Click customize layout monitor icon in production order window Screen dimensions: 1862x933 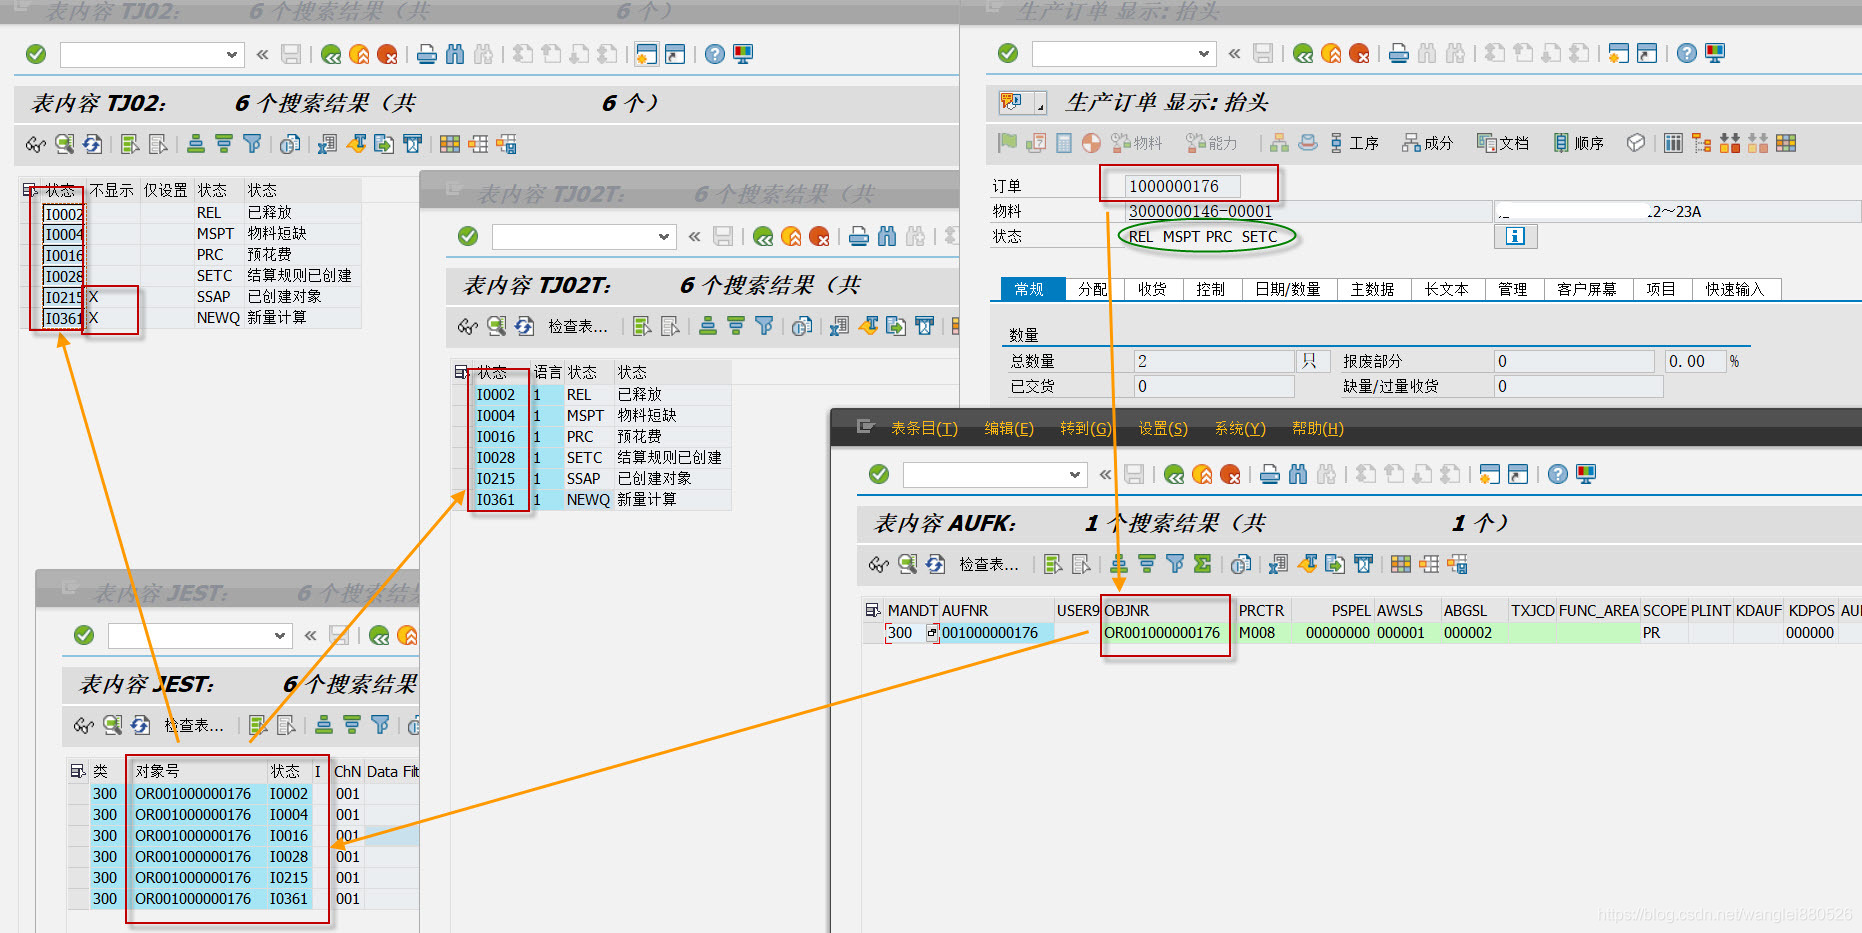point(1715,54)
